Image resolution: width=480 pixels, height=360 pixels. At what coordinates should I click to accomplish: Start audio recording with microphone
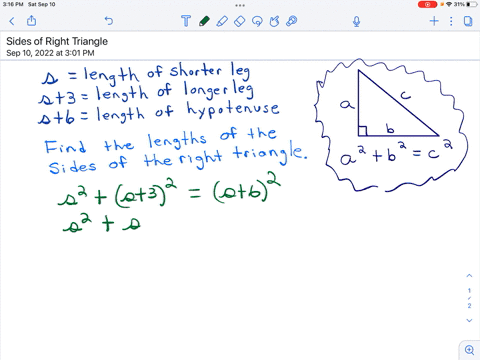(356, 21)
